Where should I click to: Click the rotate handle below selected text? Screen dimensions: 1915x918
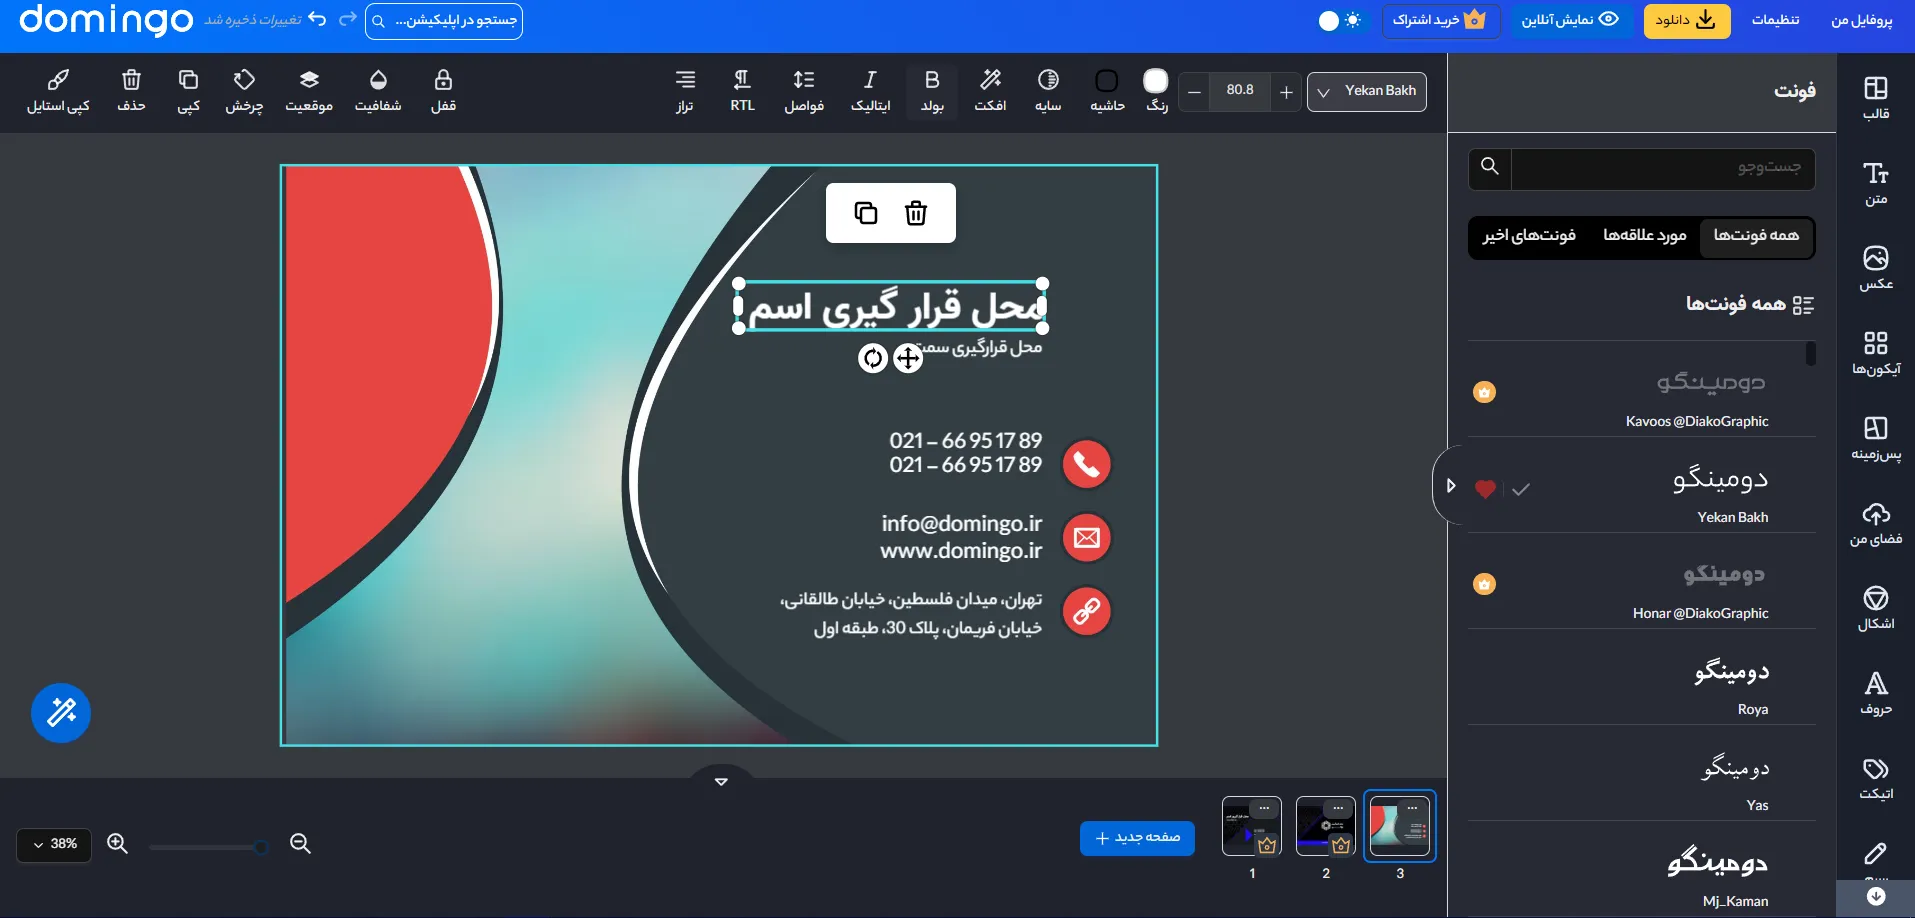873,358
